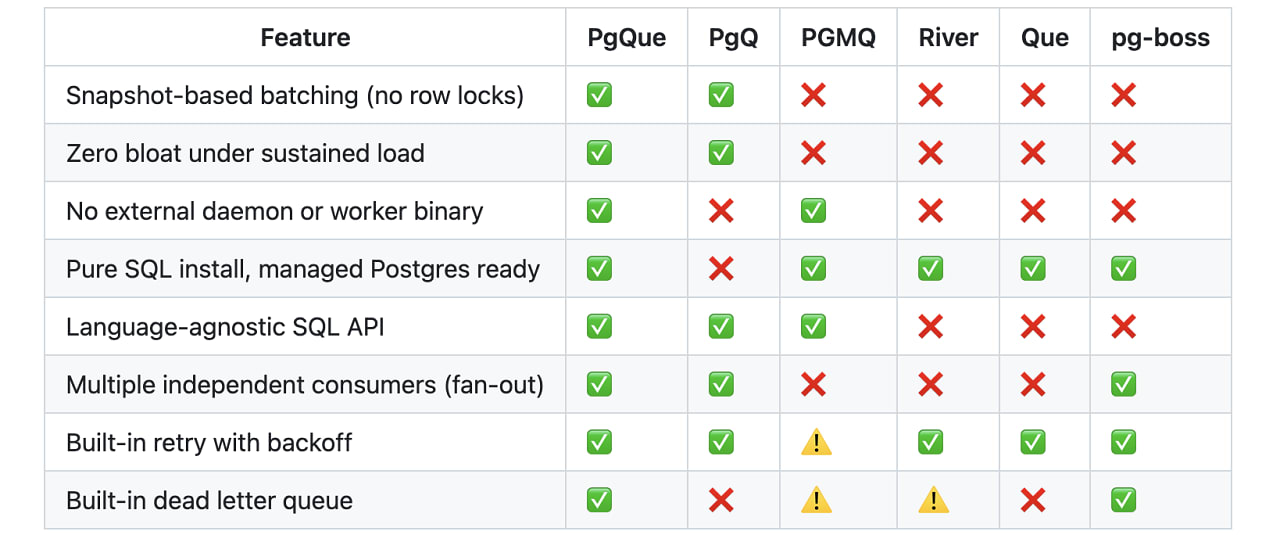Select the PgQue column header
Image resolution: width=1280 pixels, height=535 pixels.
tap(627, 38)
